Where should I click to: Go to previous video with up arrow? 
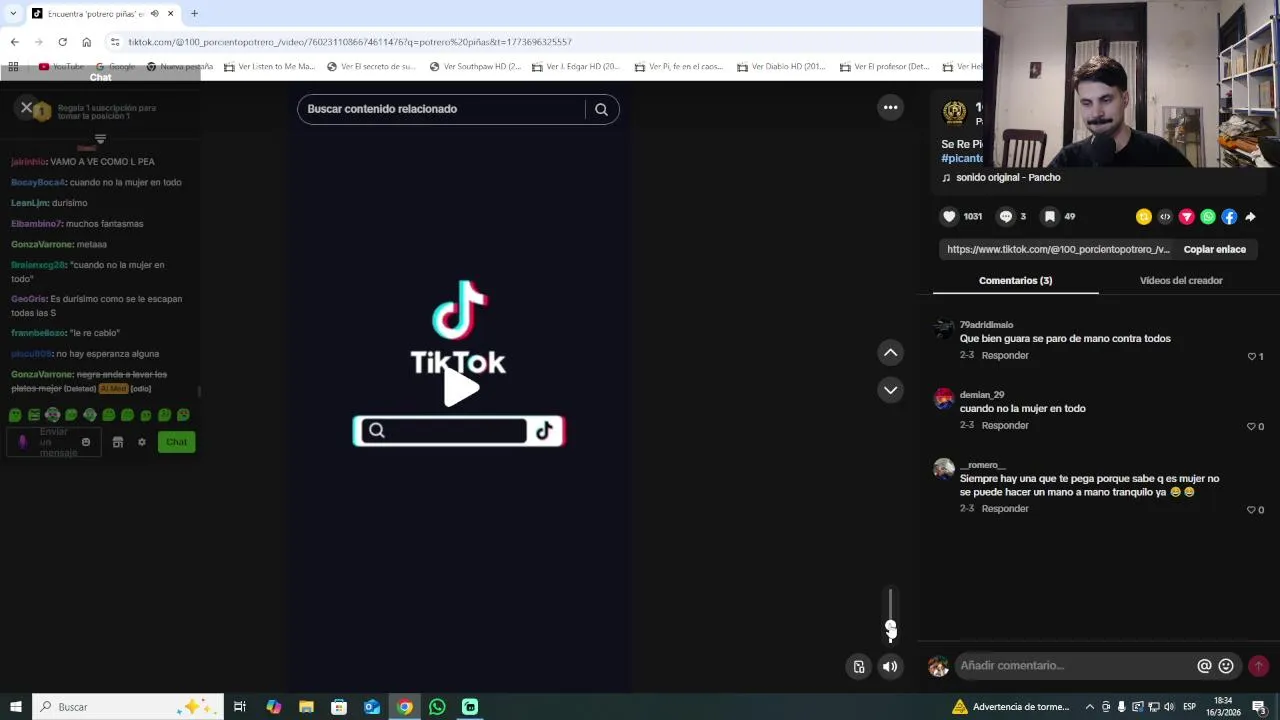[x=890, y=352]
